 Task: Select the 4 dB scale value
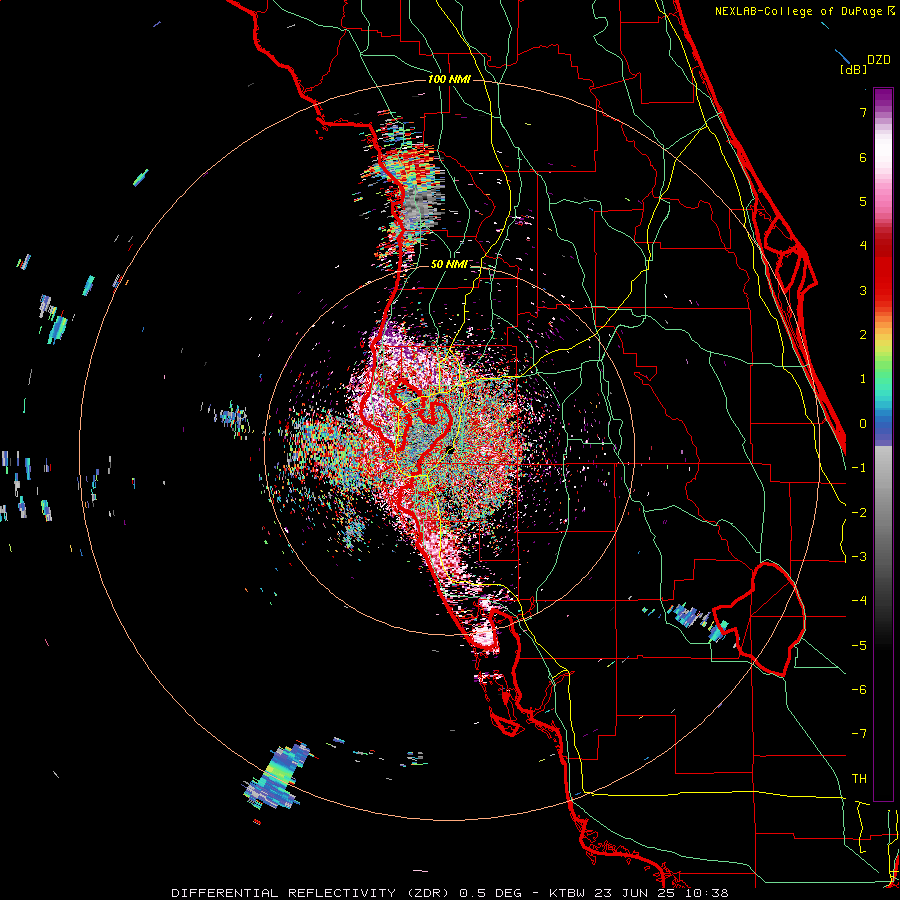coord(863,246)
